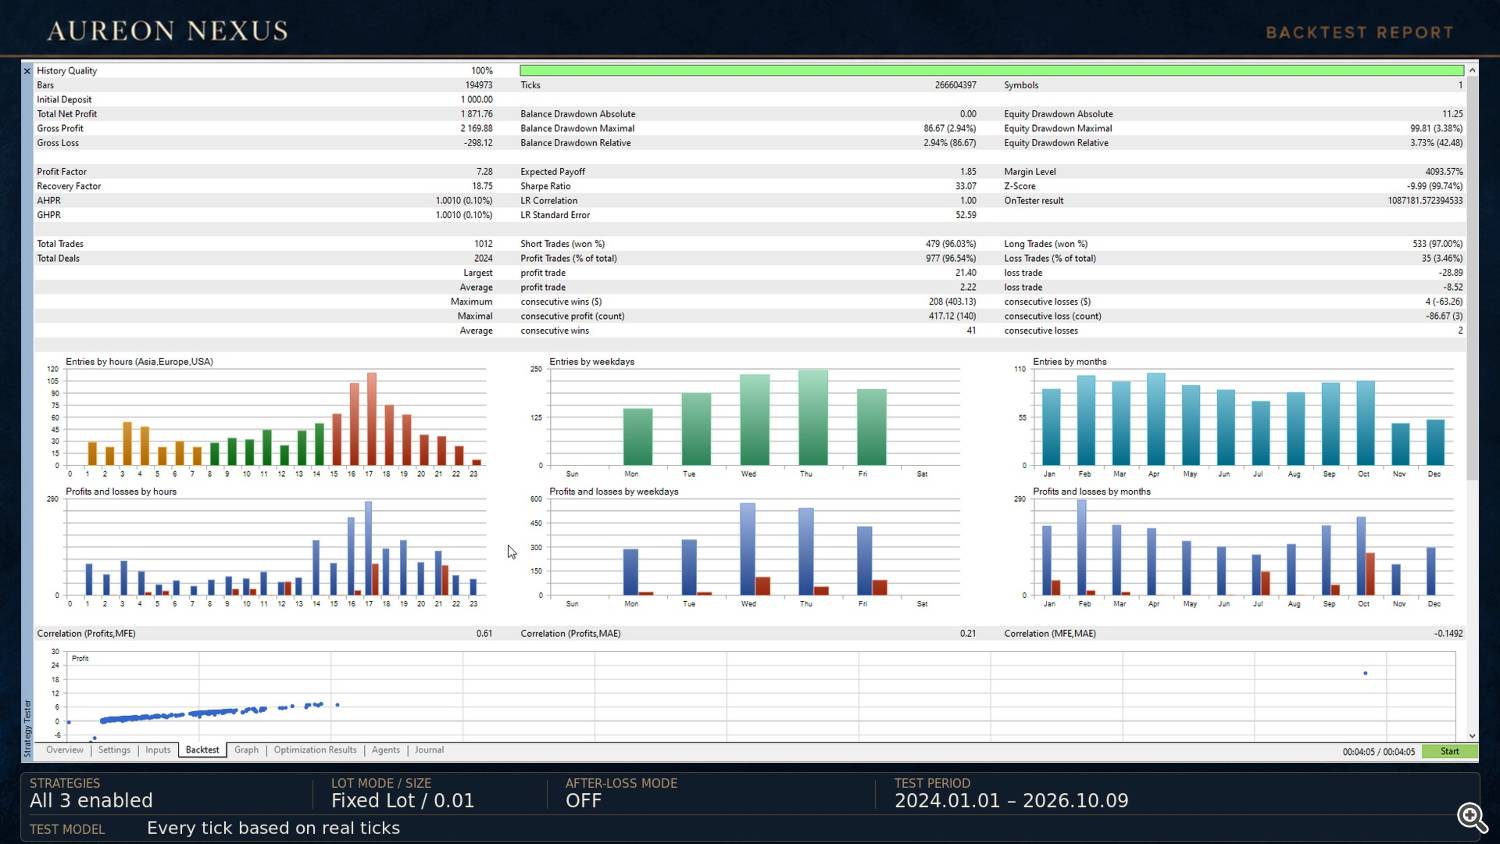
Task: Switch to the Overview tab
Action: point(65,750)
